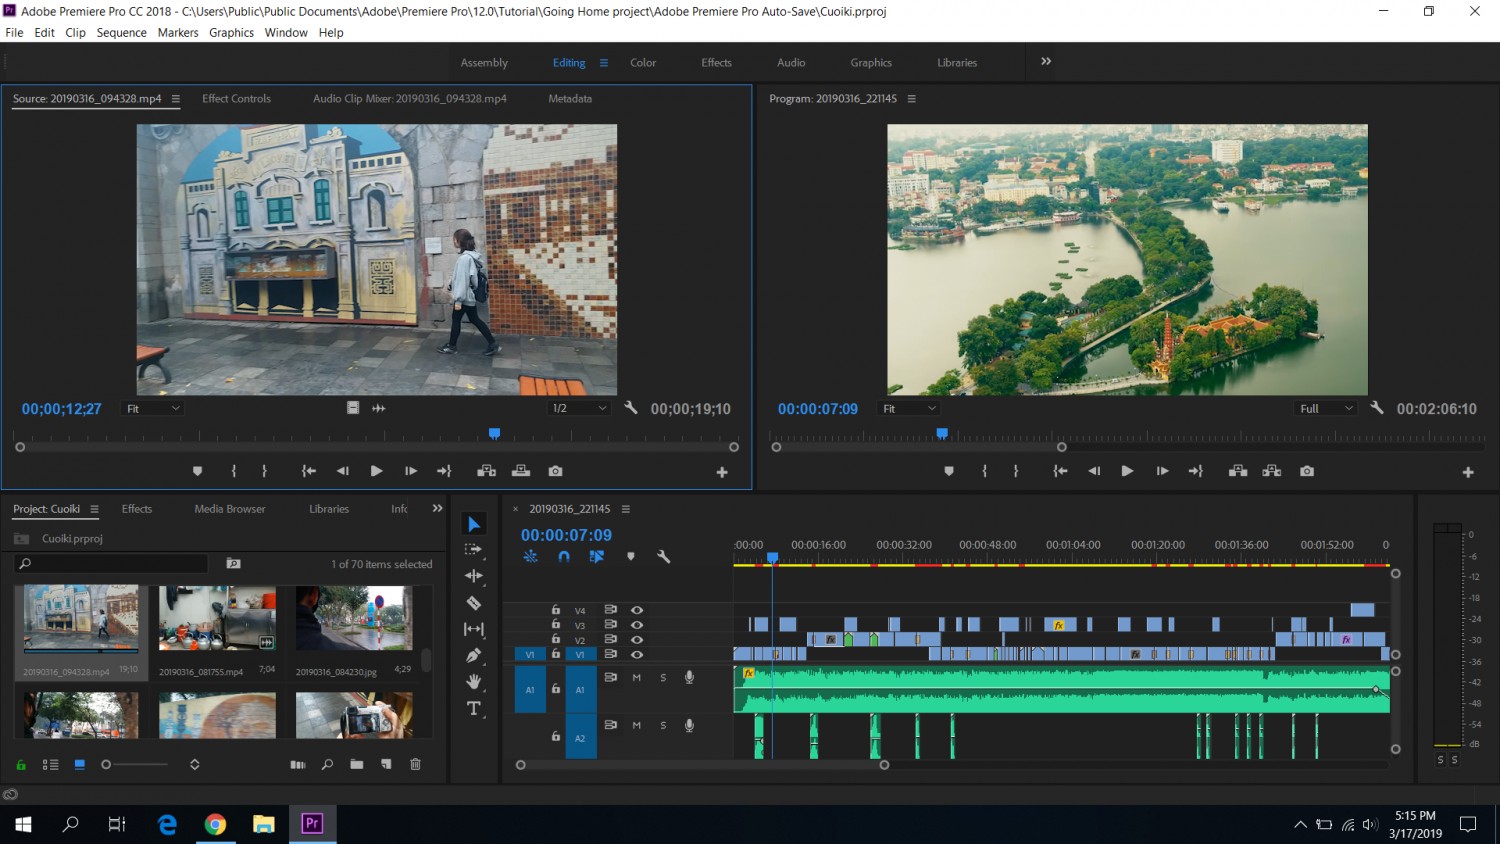Click Insert button in Source monitor
Viewport: 1500px width, 844px height.
point(487,471)
